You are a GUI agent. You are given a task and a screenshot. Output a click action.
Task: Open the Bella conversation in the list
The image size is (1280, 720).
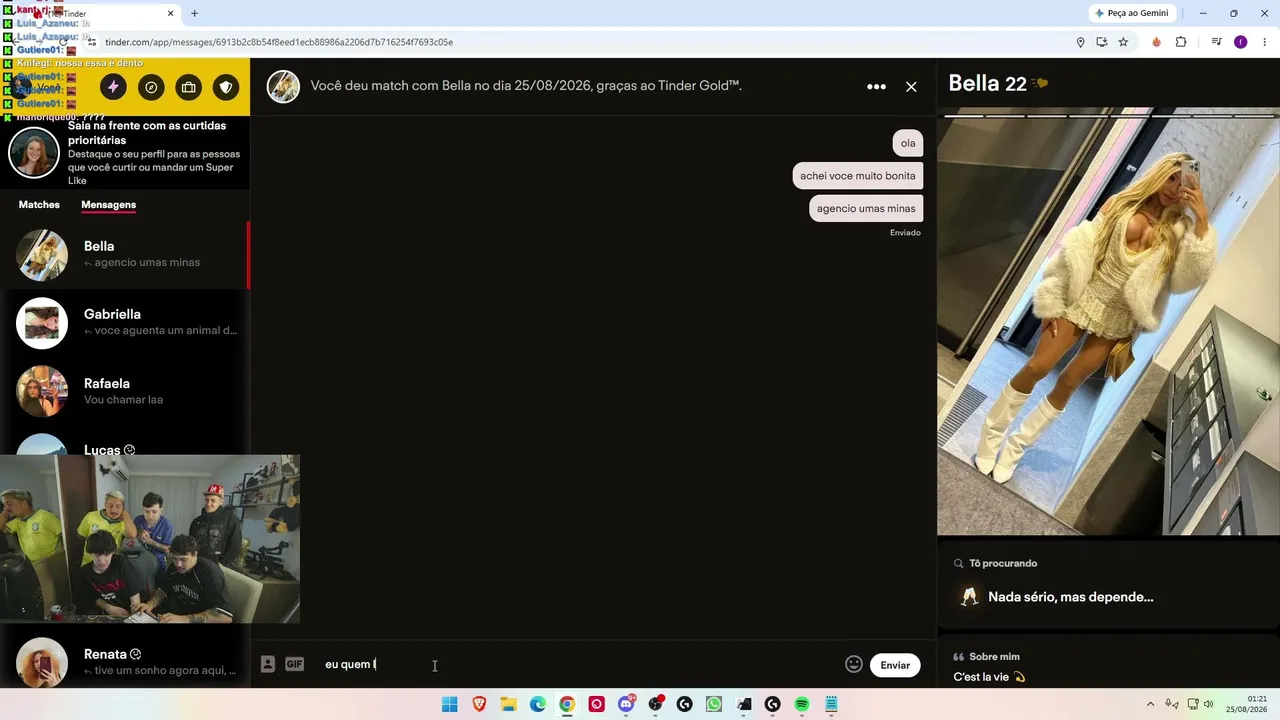tap(125, 254)
